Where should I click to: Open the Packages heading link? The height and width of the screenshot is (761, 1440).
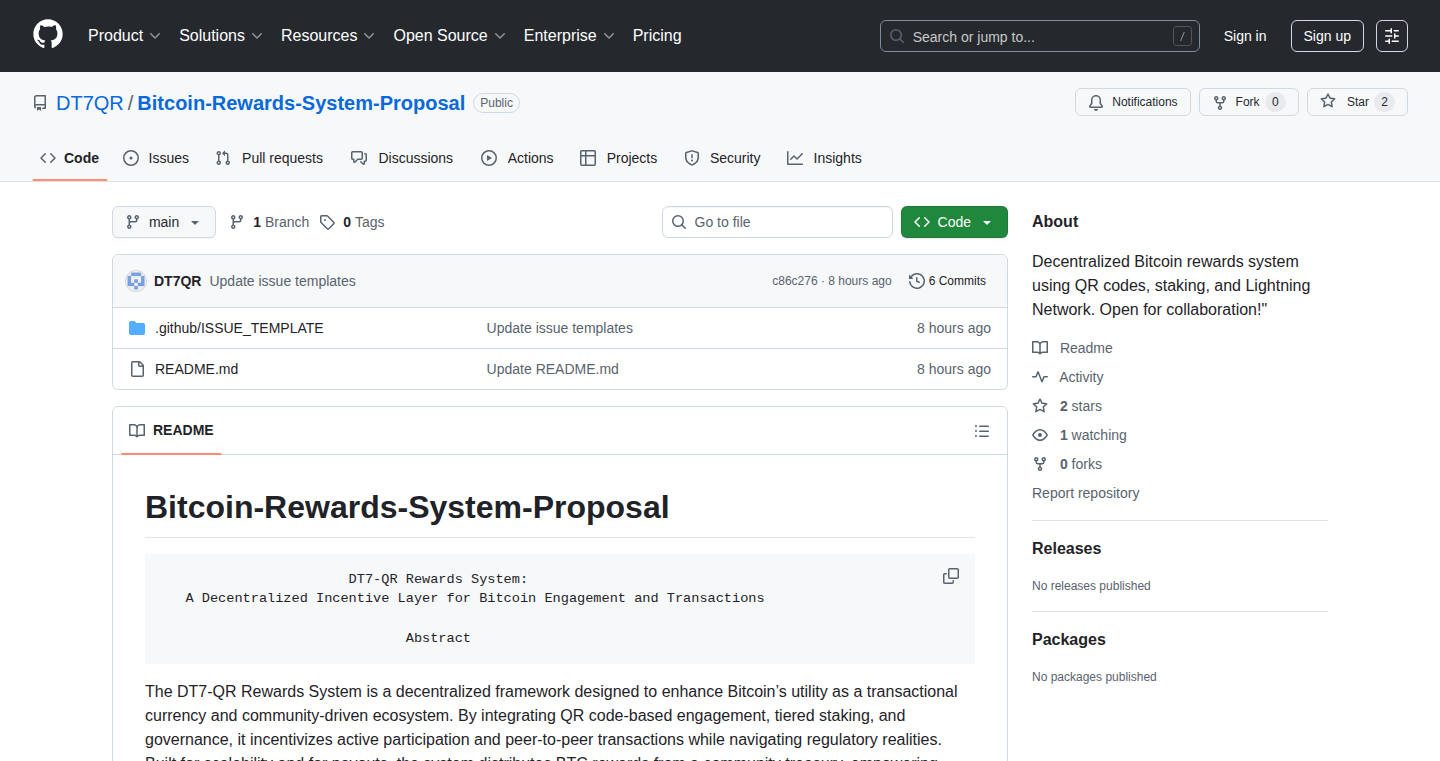(x=1069, y=640)
